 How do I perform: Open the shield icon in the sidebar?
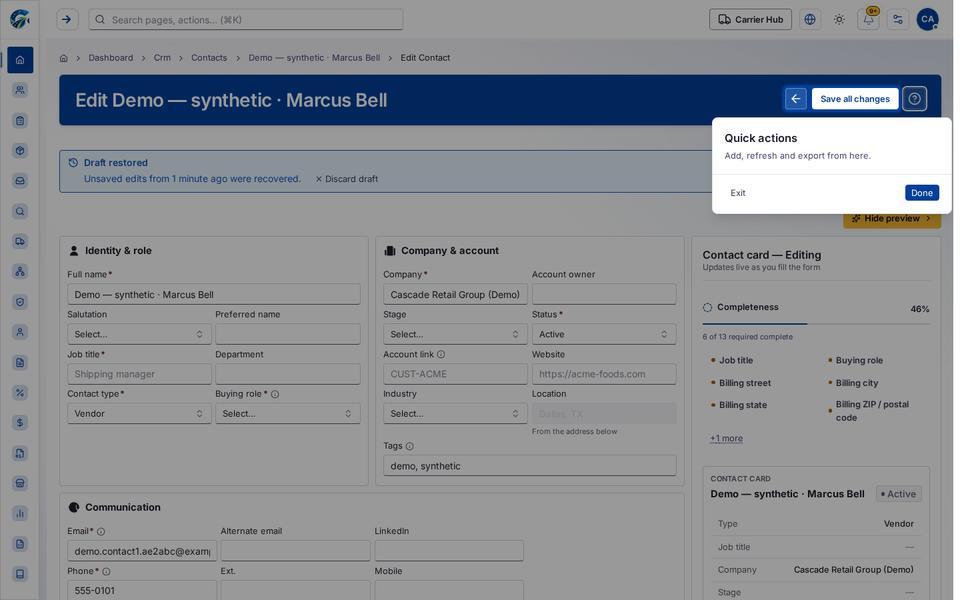(20, 302)
